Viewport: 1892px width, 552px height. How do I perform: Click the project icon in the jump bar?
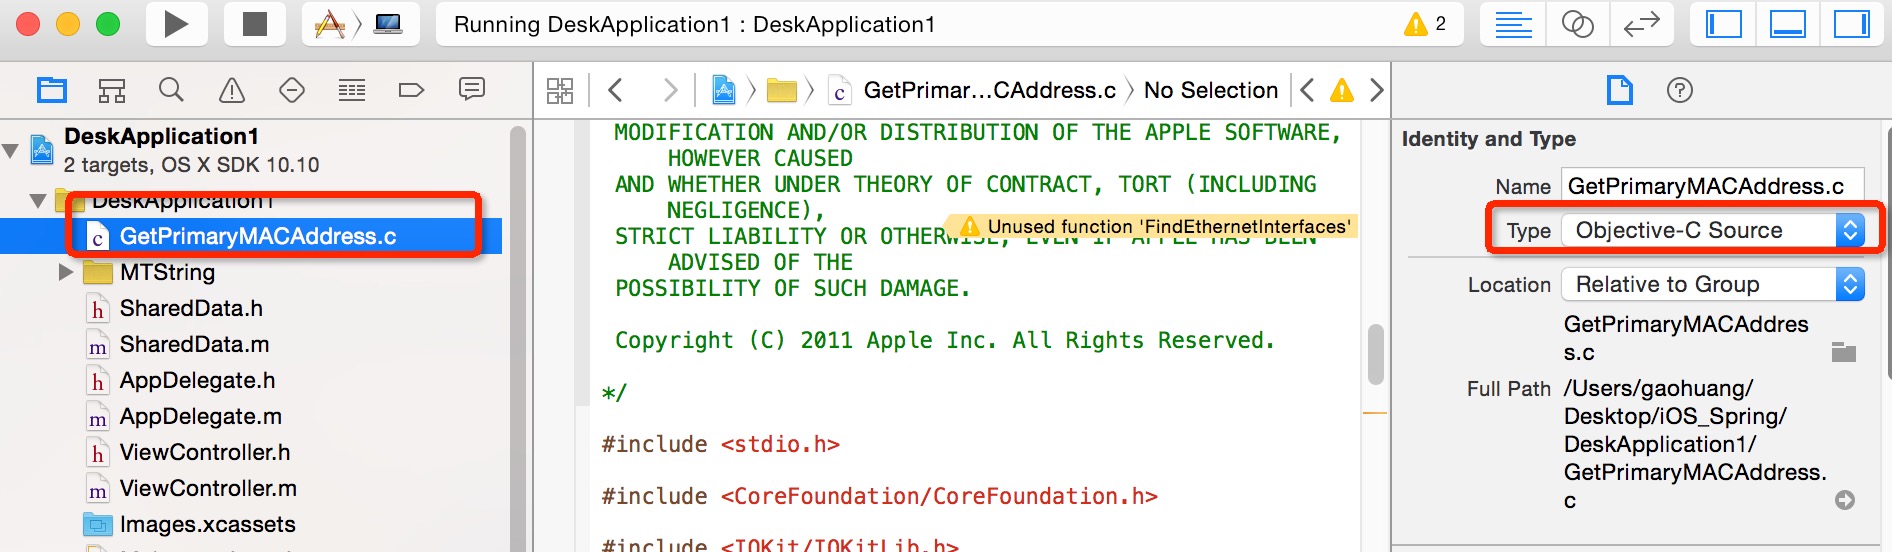tap(724, 90)
